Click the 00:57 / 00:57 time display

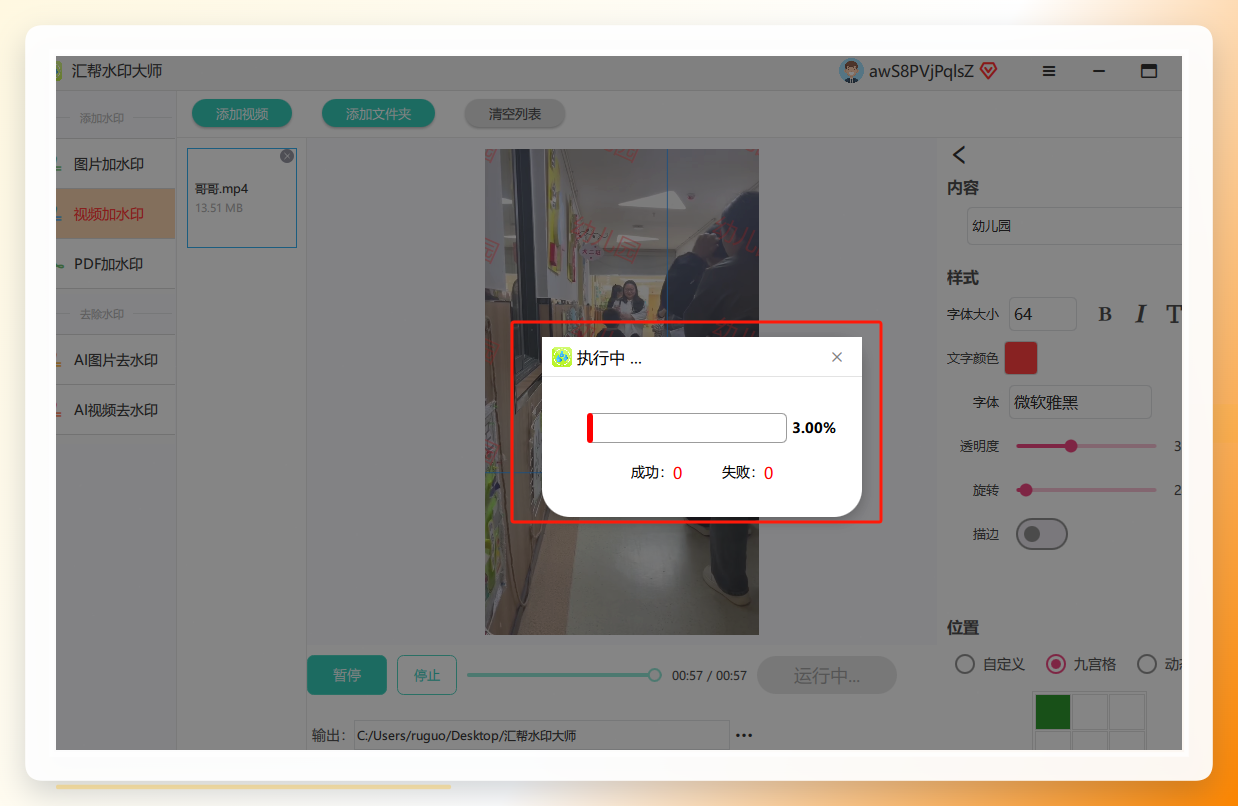tap(709, 676)
